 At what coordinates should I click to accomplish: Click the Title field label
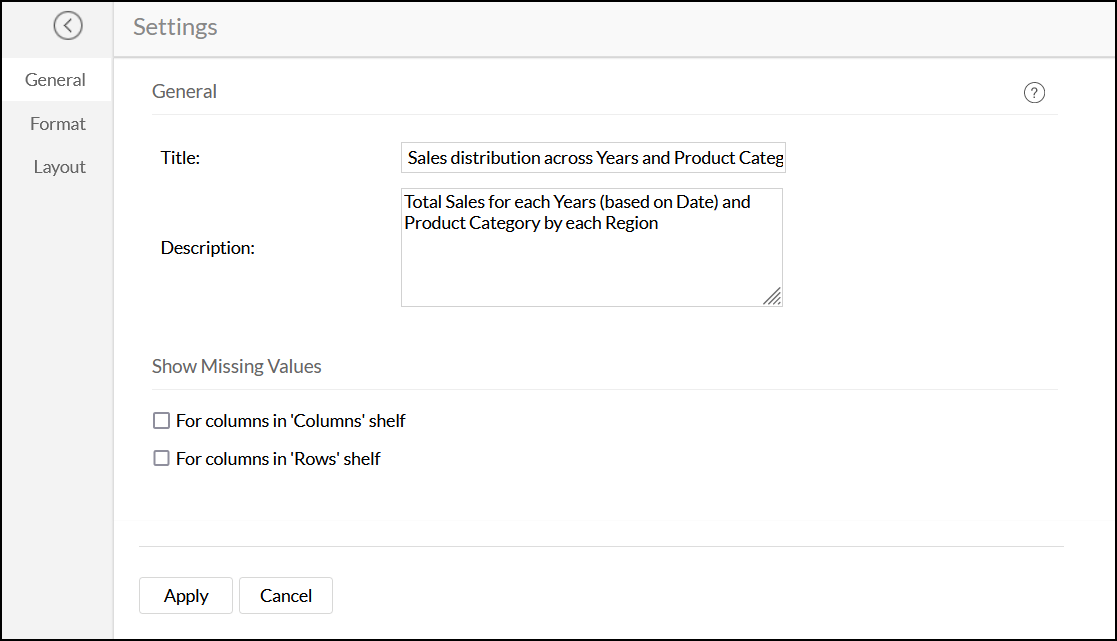[181, 157]
